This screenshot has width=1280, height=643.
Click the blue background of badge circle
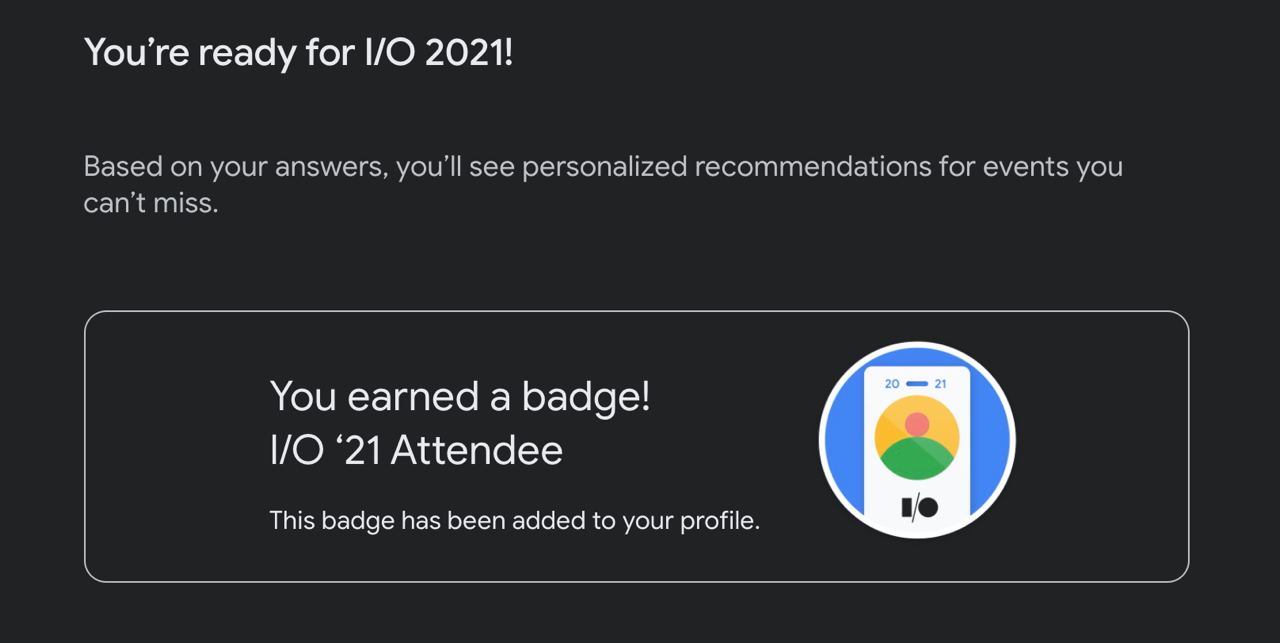[x=845, y=440]
